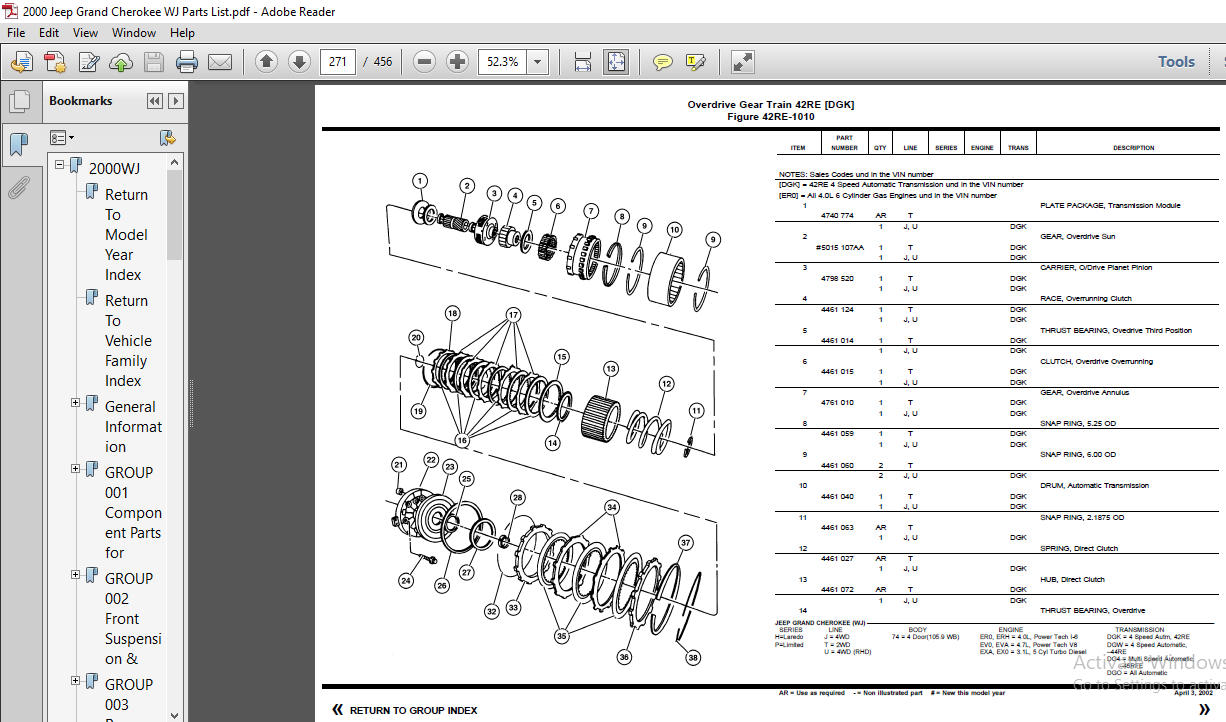Open the zoom percentage dropdown arrow

pyautogui.click(x=538, y=62)
